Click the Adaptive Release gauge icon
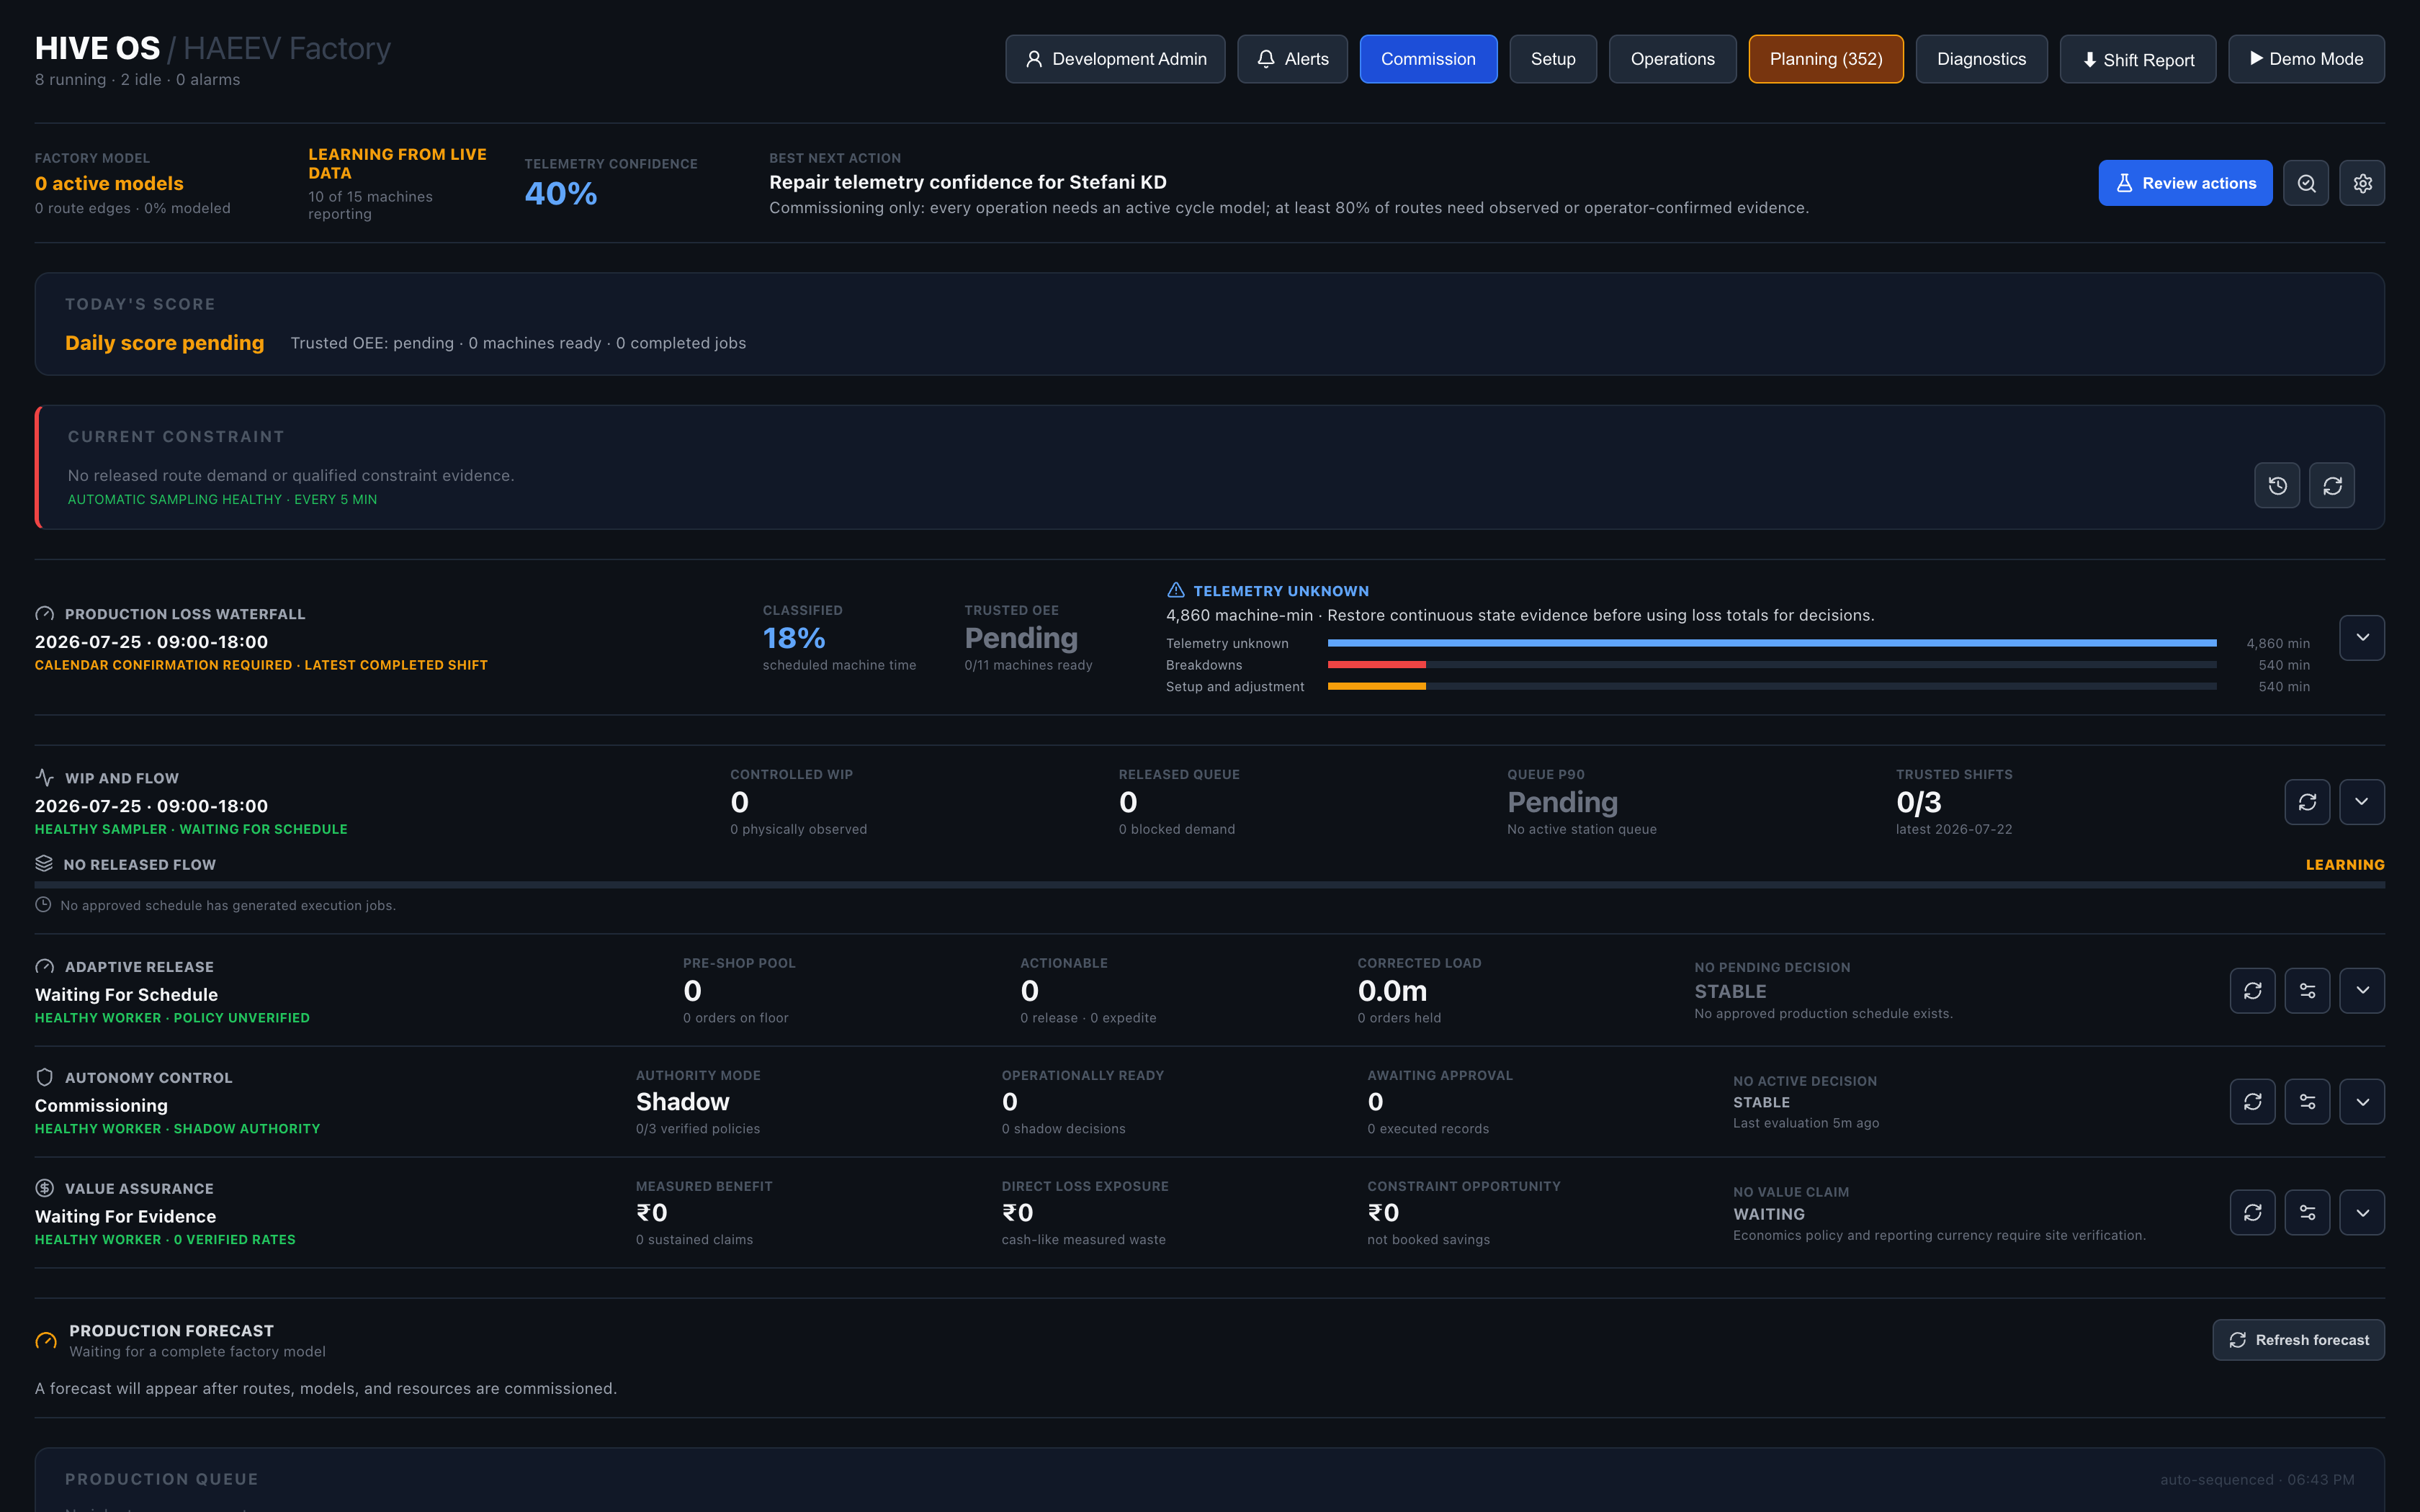The image size is (2420, 1512). point(44,966)
